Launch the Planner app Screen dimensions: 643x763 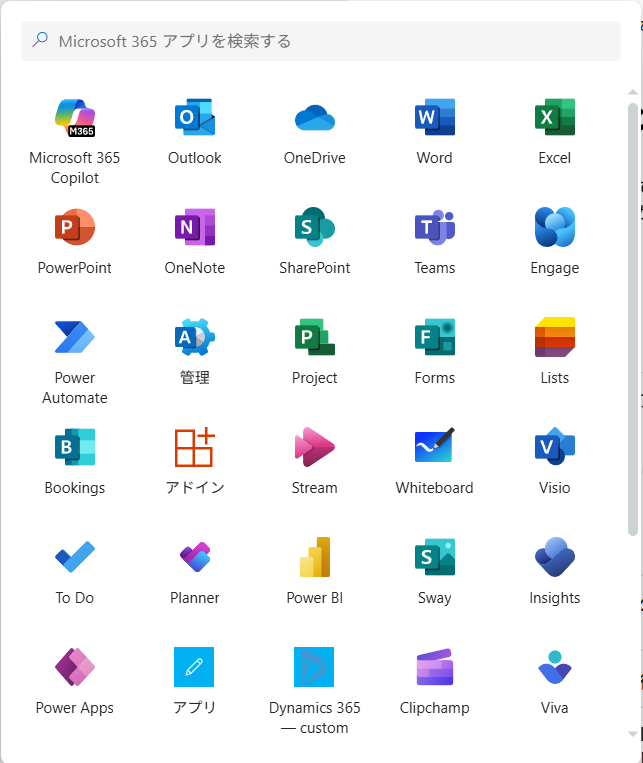pyautogui.click(x=195, y=557)
